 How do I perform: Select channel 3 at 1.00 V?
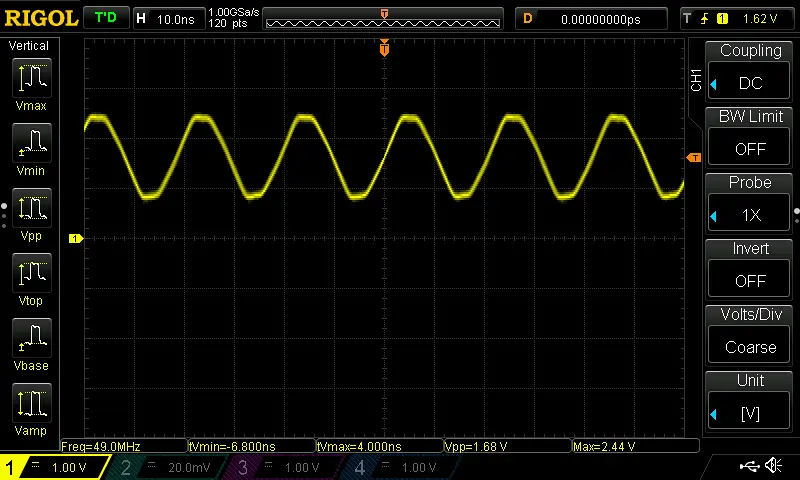tap(283, 467)
